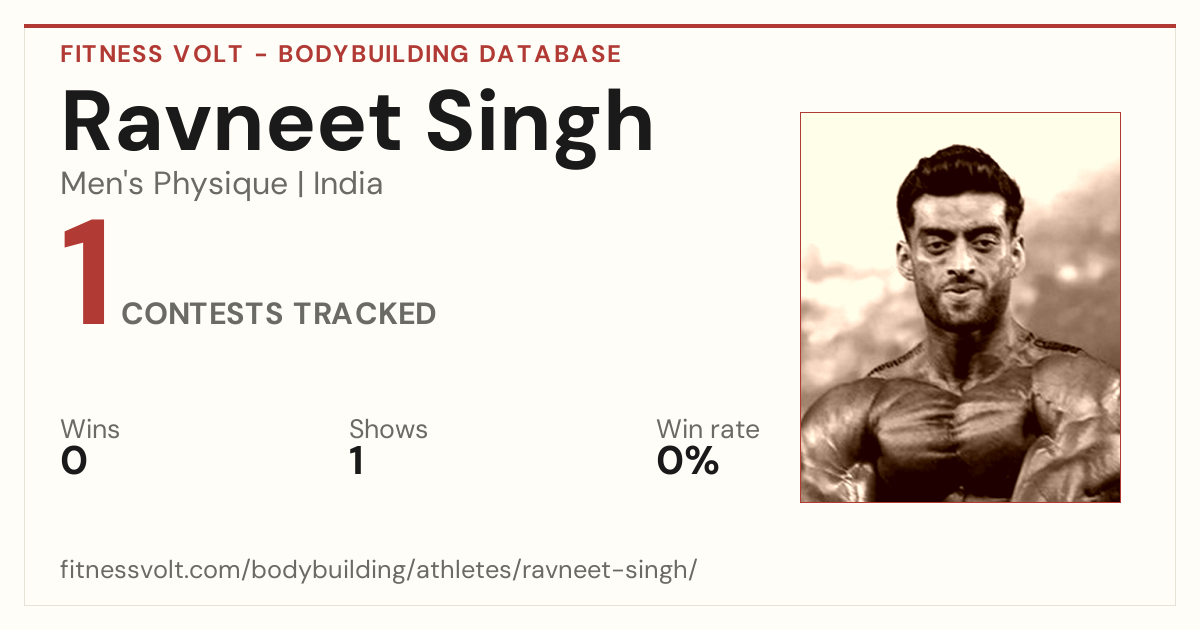1200x630 pixels.
Task: Open the fitnessvolt.com athlete URL
Action: [379, 571]
